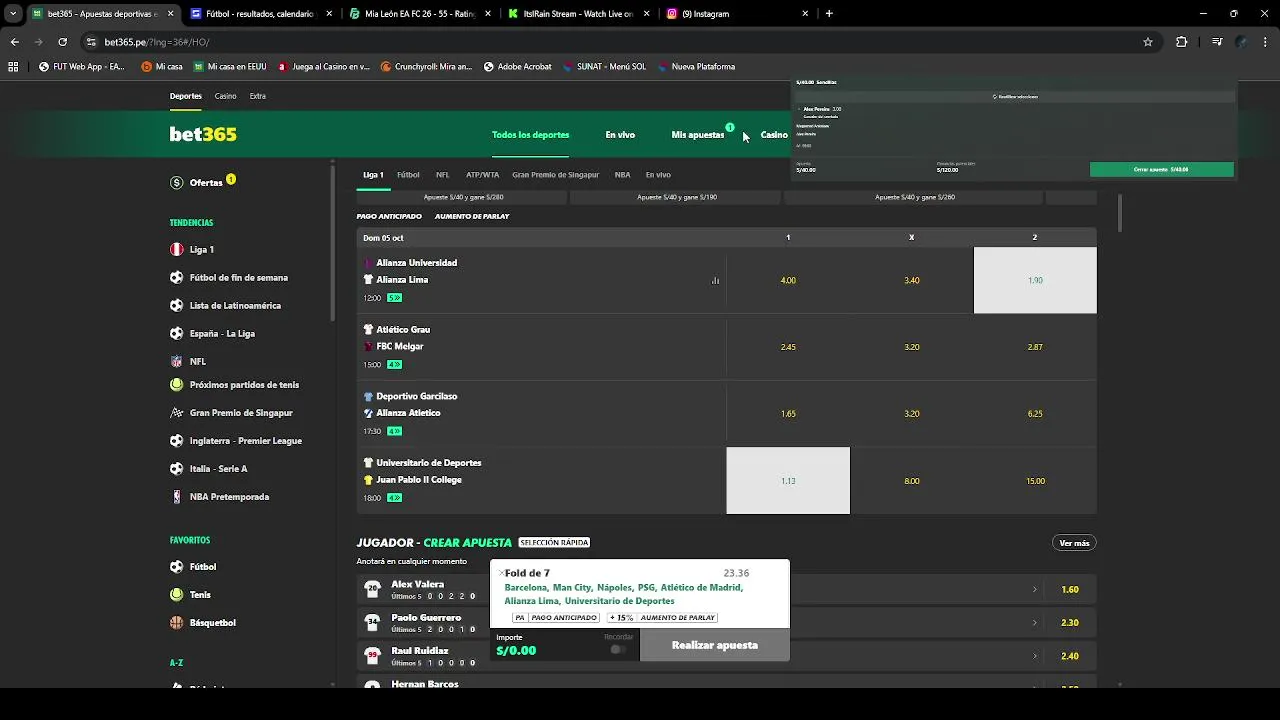The height and width of the screenshot is (720, 1280).
Task: Switch to the Instagram browser tab
Action: 738,14
